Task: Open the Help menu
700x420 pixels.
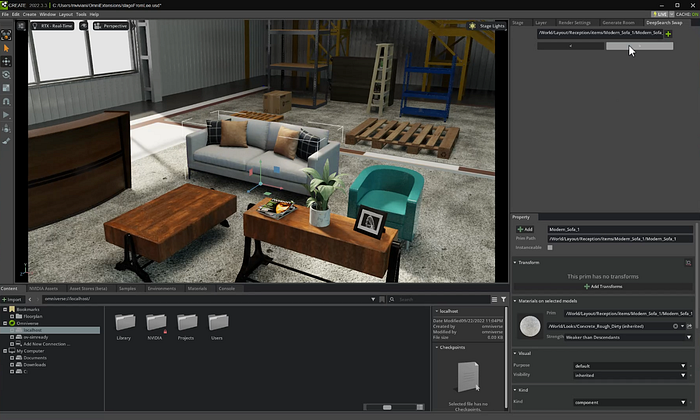Action: pos(94,14)
